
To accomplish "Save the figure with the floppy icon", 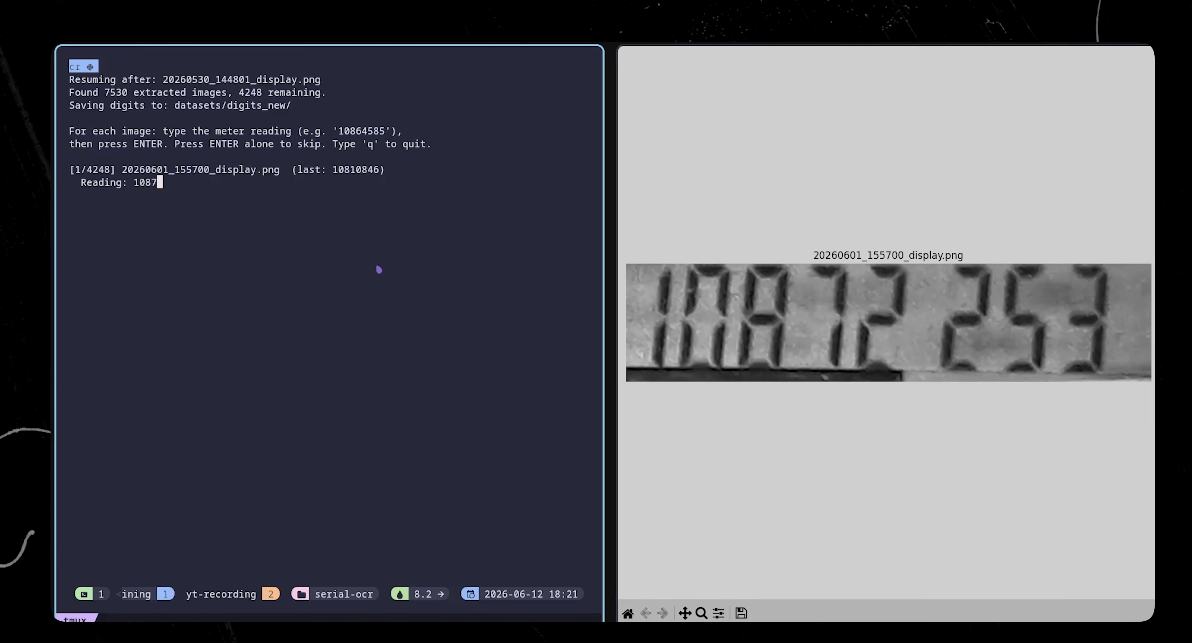I will coord(741,613).
